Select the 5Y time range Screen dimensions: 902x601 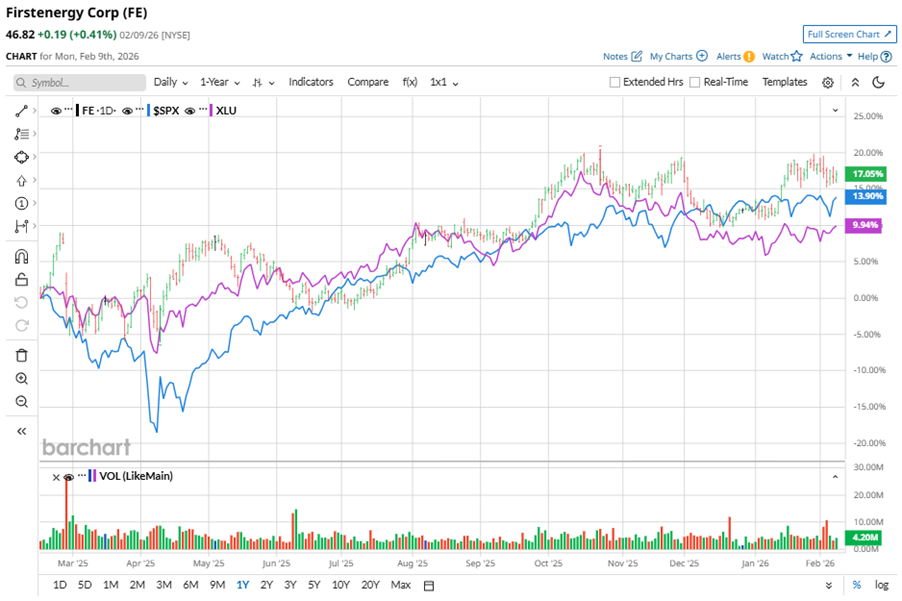click(x=314, y=585)
